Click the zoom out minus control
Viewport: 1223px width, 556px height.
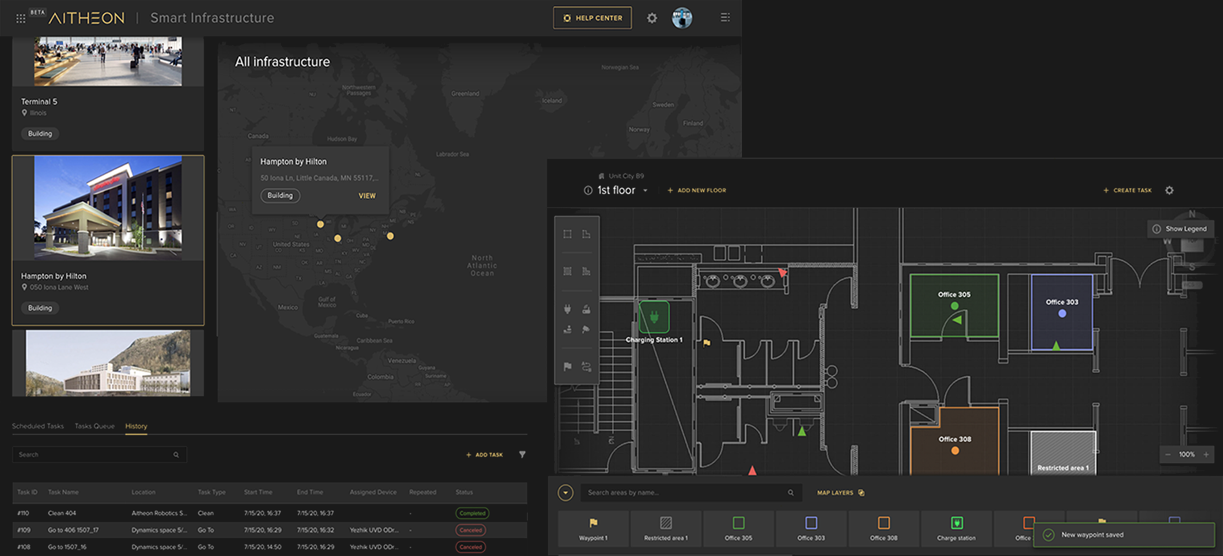1168,455
